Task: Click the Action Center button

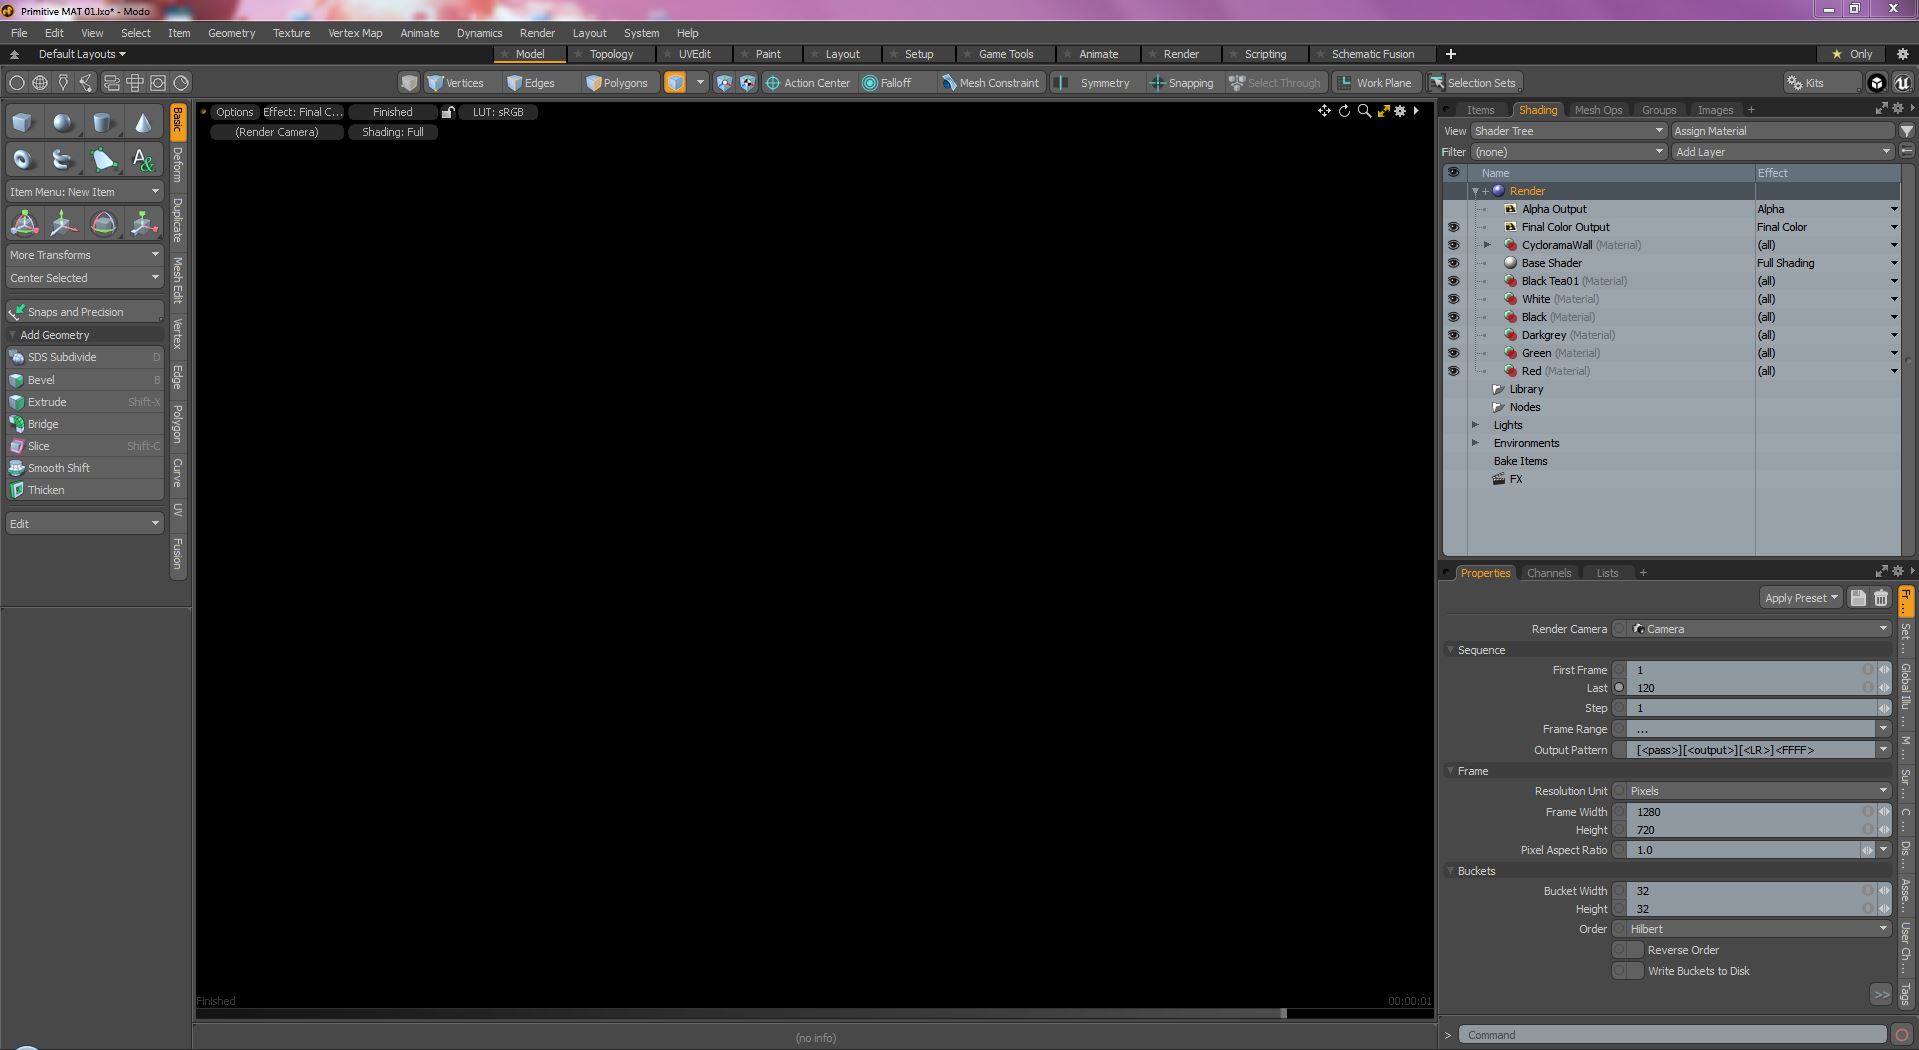Action: point(807,83)
